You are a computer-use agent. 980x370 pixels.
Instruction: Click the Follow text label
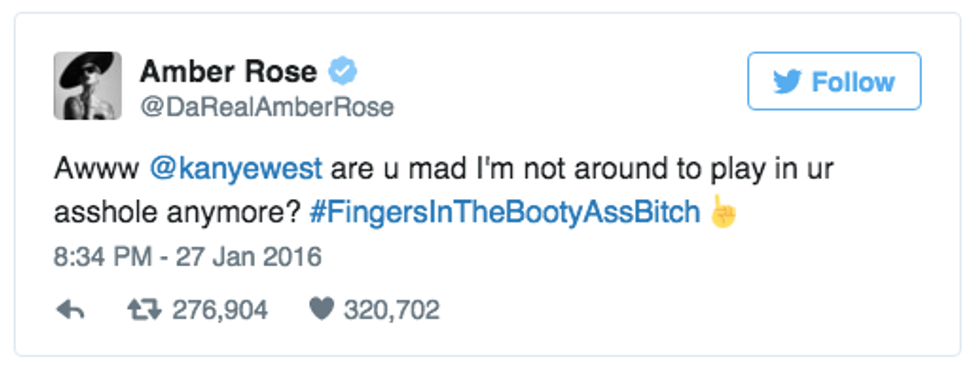(x=853, y=82)
